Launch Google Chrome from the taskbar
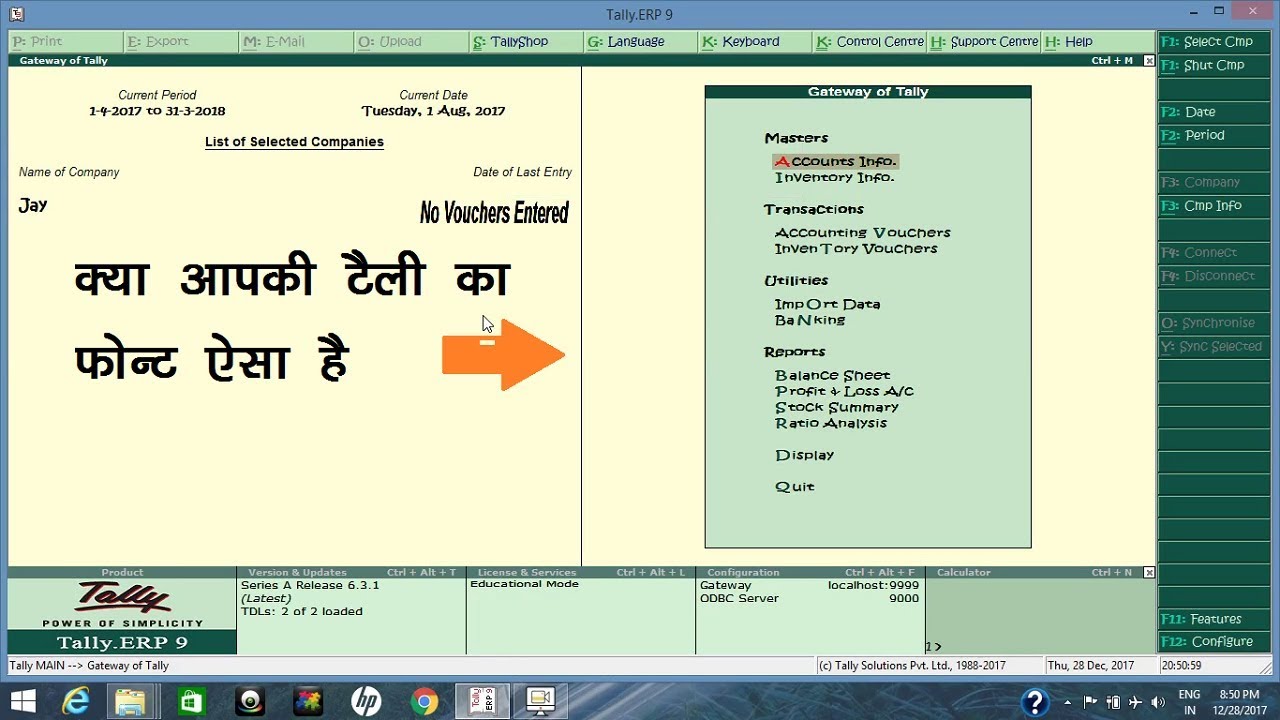Image resolution: width=1280 pixels, height=720 pixels. tap(424, 701)
